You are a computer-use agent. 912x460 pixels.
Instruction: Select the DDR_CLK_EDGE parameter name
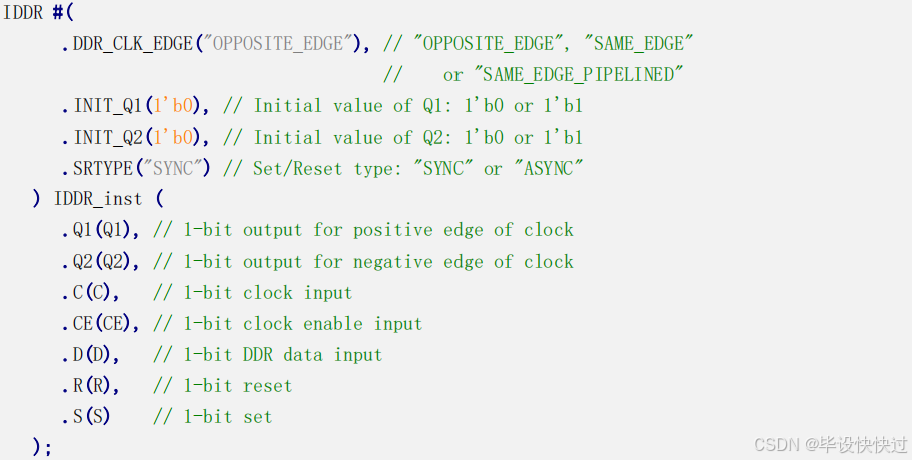click(x=133, y=44)
